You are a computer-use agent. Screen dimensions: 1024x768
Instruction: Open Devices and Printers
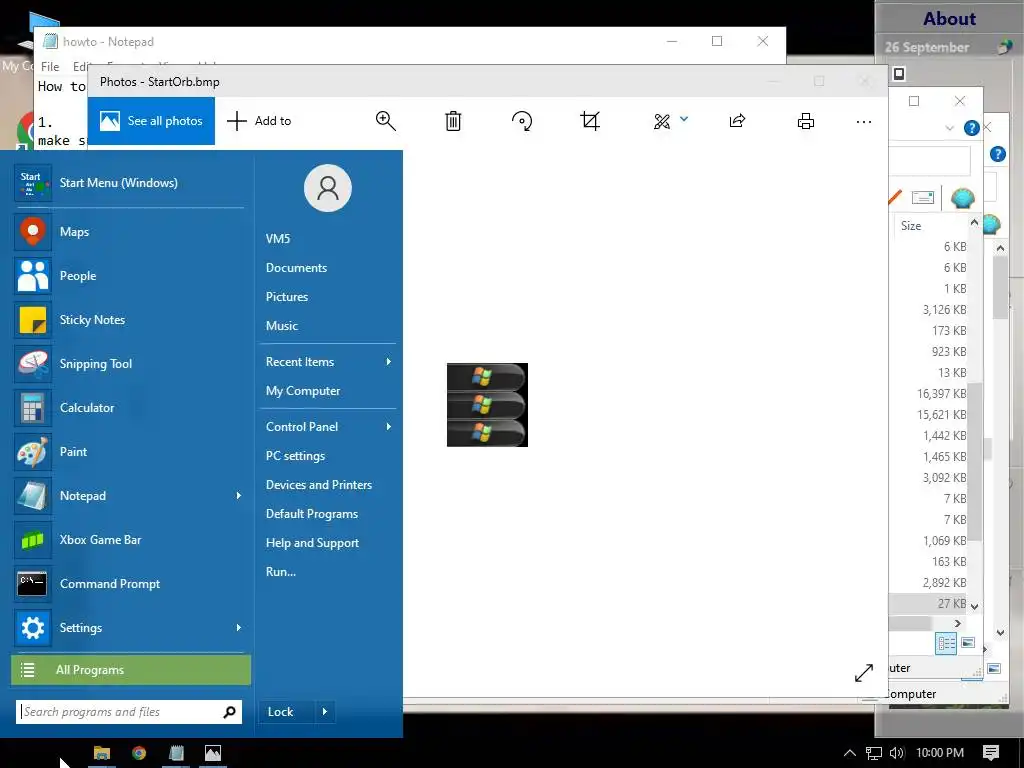[x=319, y=485]
